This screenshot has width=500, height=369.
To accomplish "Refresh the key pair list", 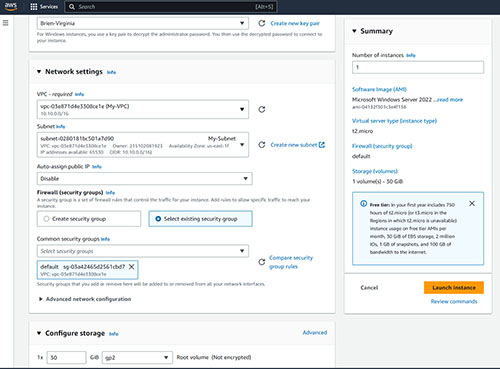I will click(262, 23).
